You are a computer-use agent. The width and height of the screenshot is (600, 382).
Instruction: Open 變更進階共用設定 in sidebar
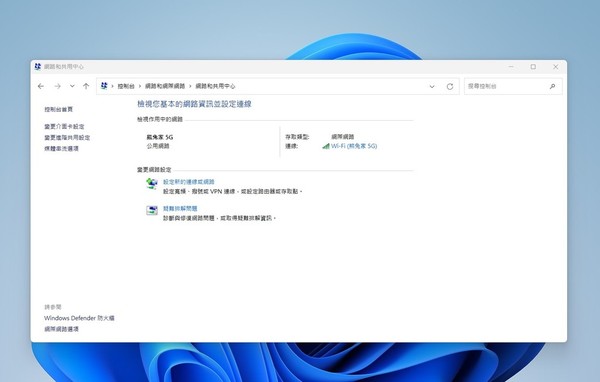click(67, 137)
